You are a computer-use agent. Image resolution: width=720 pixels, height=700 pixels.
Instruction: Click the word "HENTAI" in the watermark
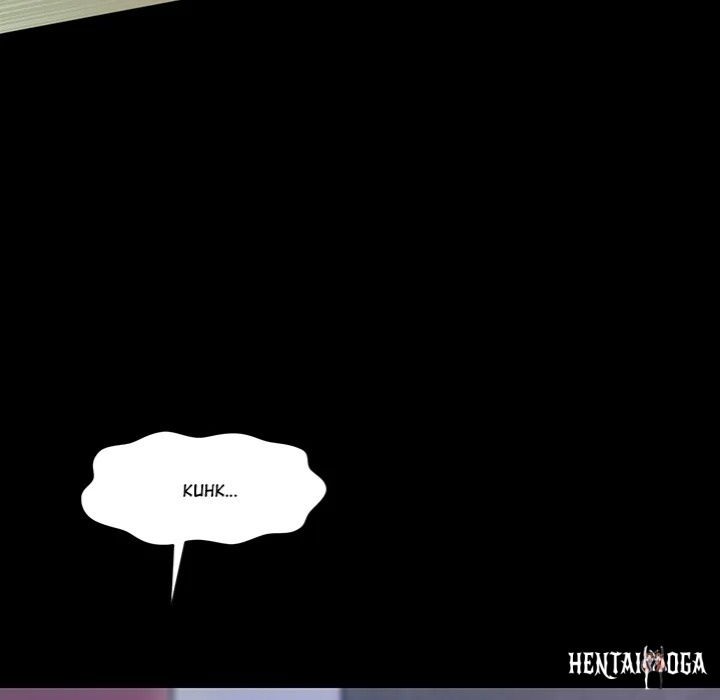click(x=603, y=664)
